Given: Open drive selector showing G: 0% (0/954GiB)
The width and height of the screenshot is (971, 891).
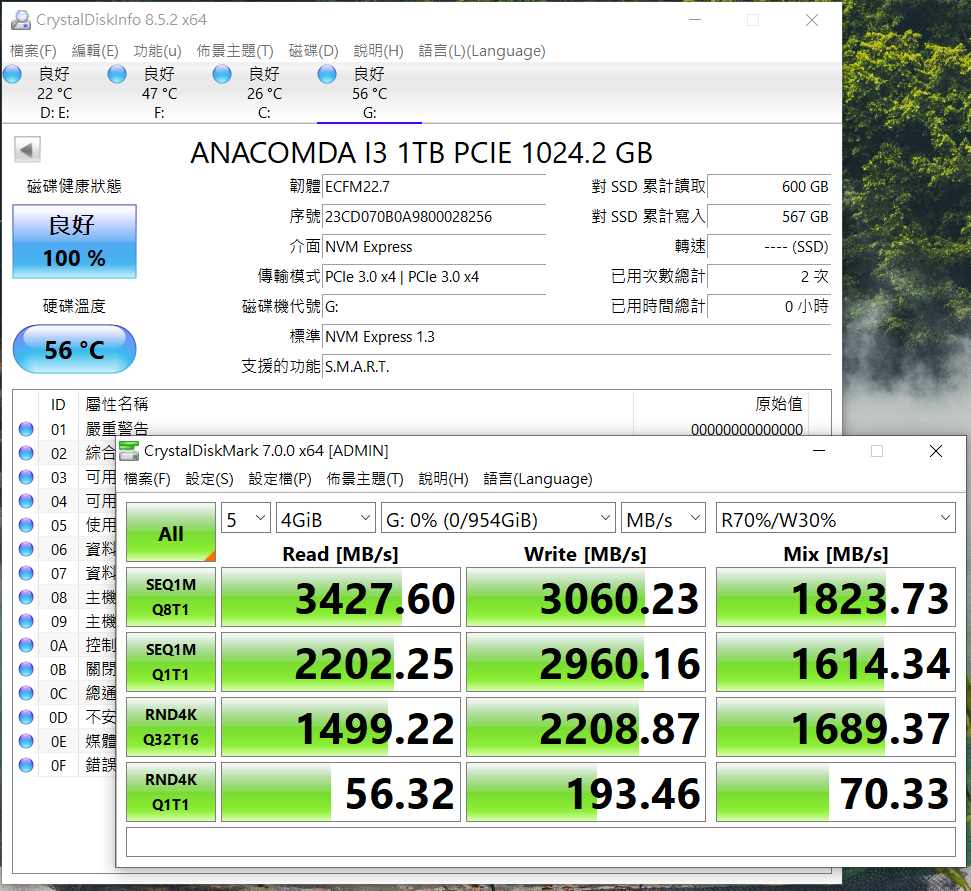Looking at the screenshot, I should pyautogui.click(x=498, y=518).
